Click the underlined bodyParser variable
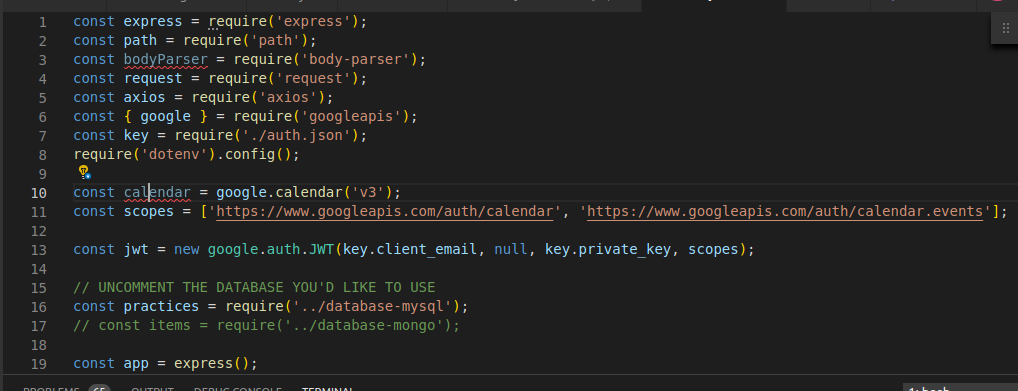1018x391 pixels. pyautogui.click(x=166, y=60)
